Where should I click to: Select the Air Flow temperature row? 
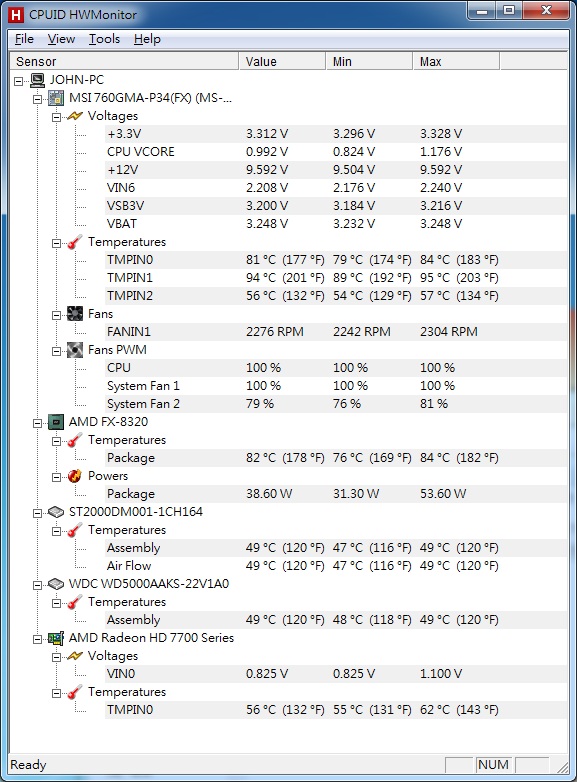tap(336, 566)
